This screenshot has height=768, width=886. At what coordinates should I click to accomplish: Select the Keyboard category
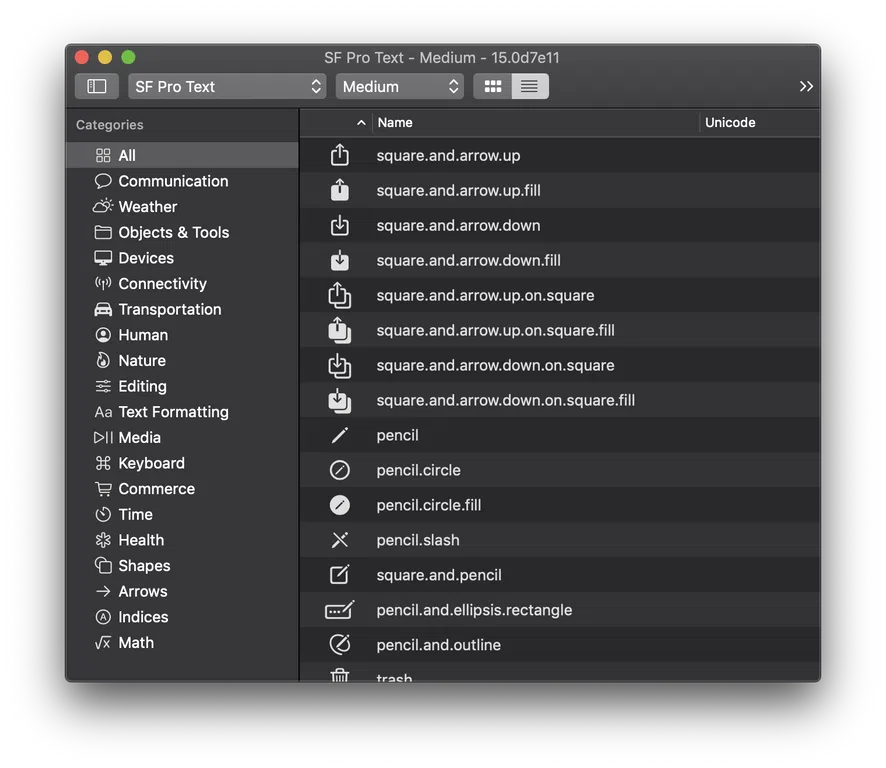[x=183, y=463]
